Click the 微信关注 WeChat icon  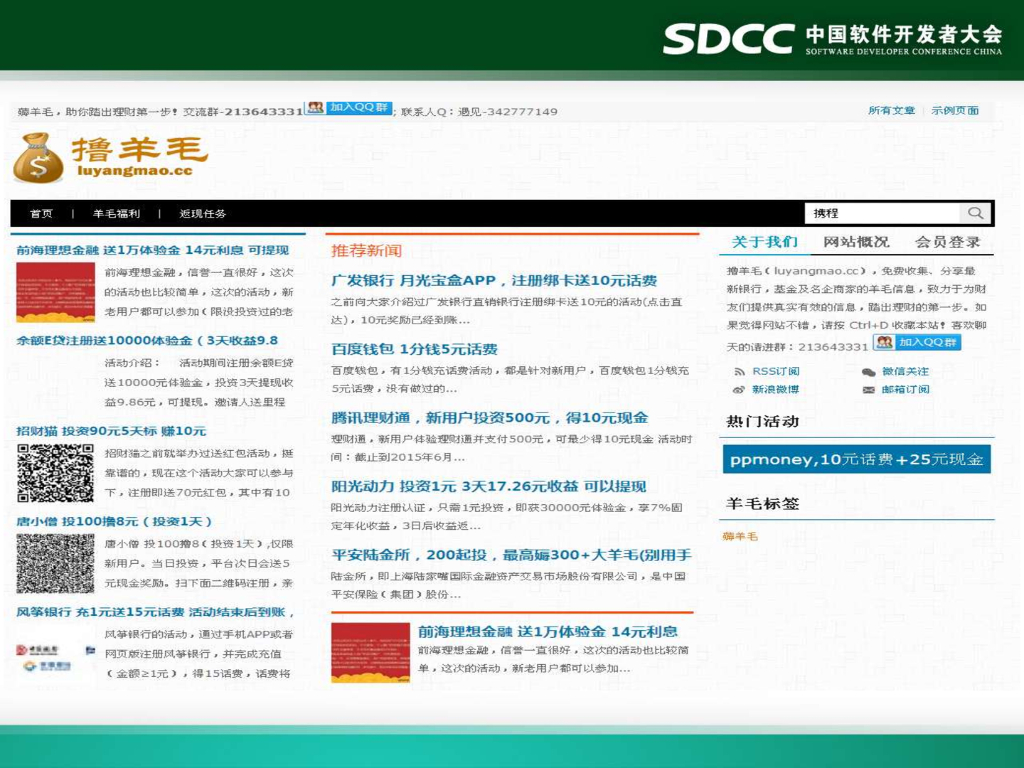tap(868, 372)
